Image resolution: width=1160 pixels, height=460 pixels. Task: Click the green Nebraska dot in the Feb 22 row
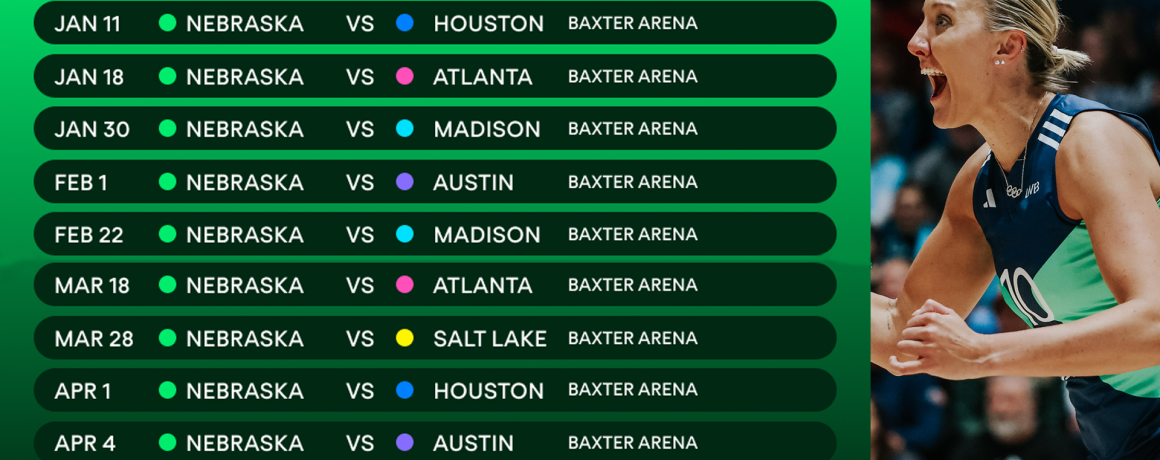[x=168, y=234]
